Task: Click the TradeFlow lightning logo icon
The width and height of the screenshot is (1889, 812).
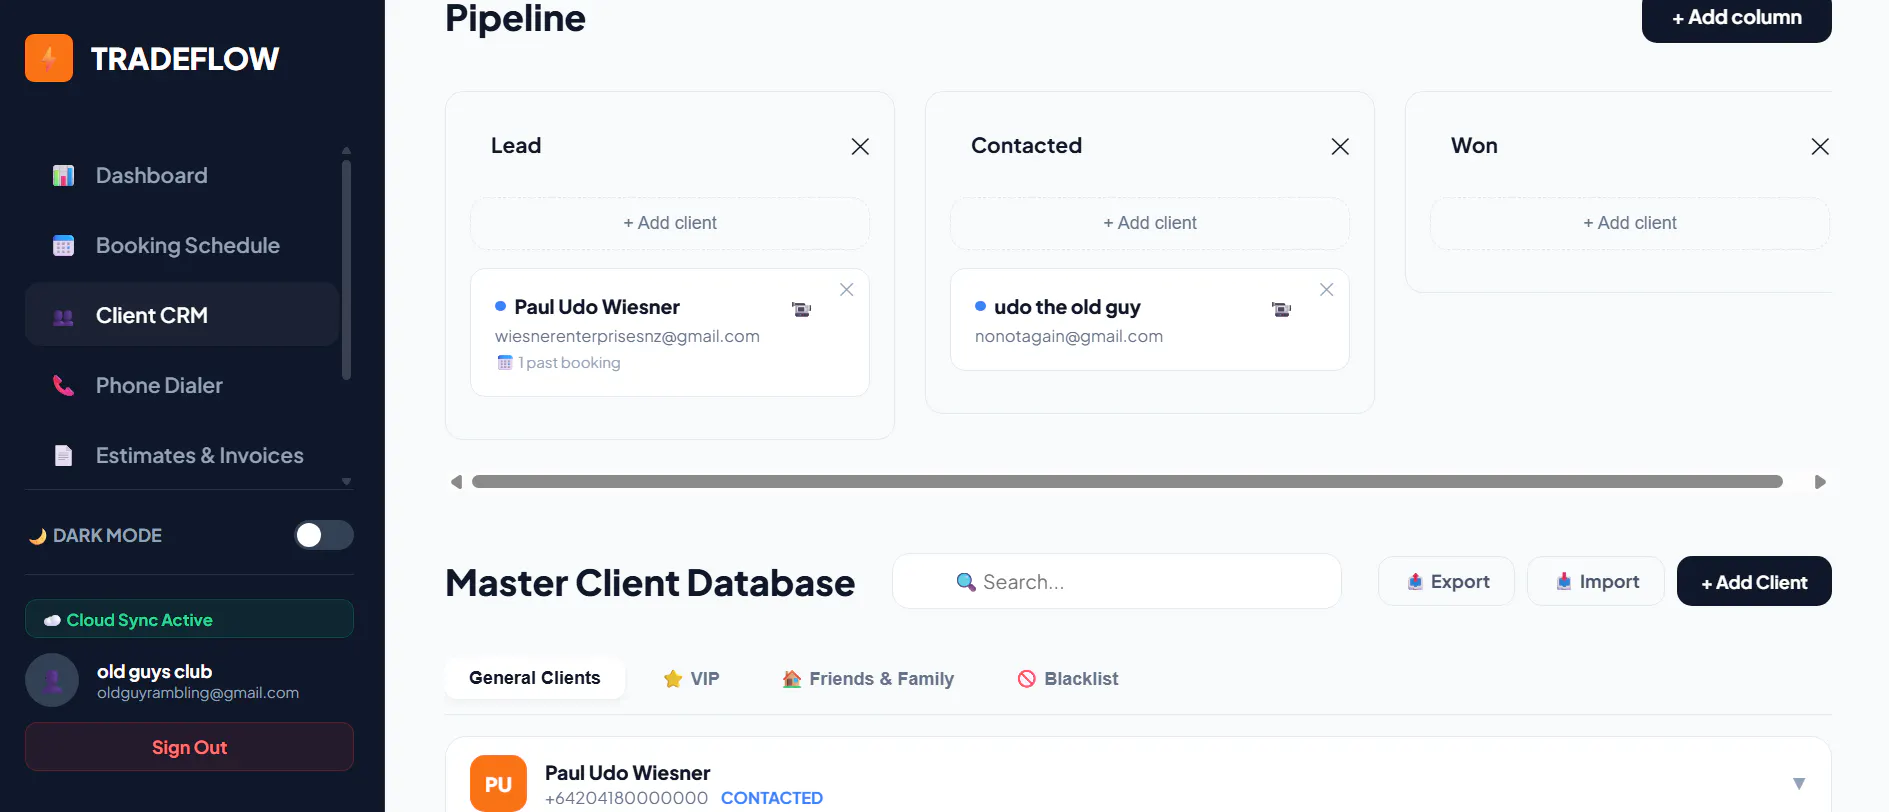Action: pyautogui.click(x=49, y=58)
